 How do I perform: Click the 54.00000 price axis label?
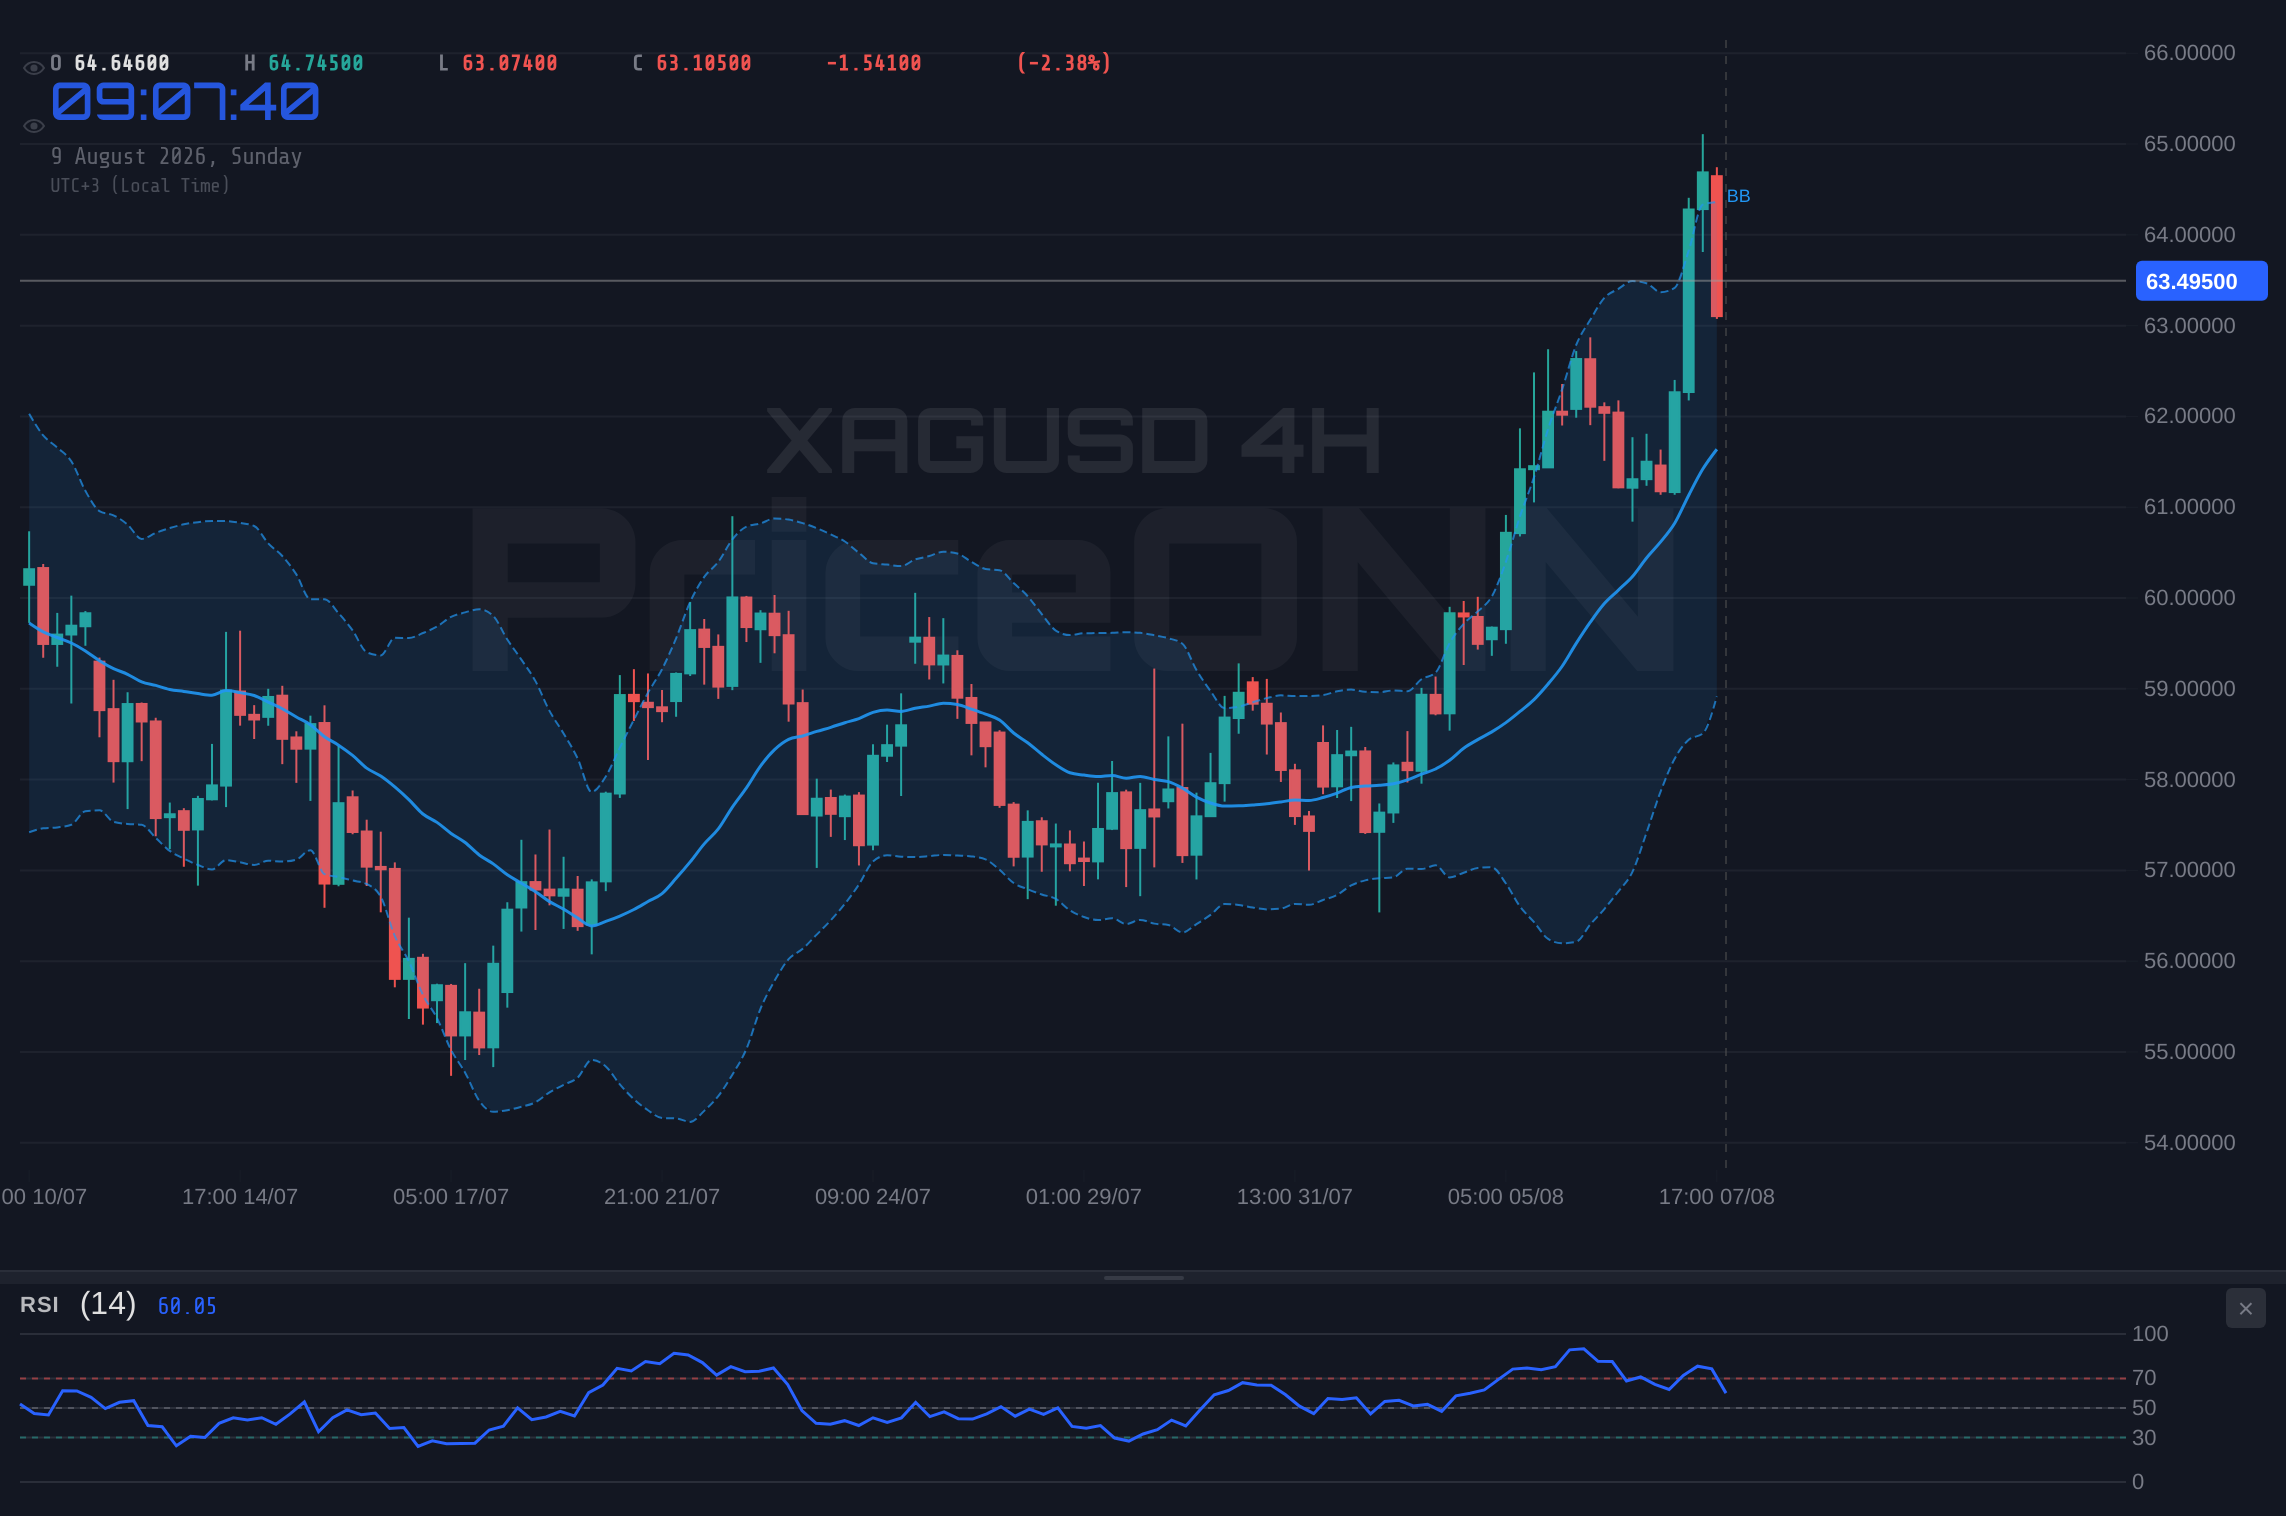click(x=2189, y=1143)
